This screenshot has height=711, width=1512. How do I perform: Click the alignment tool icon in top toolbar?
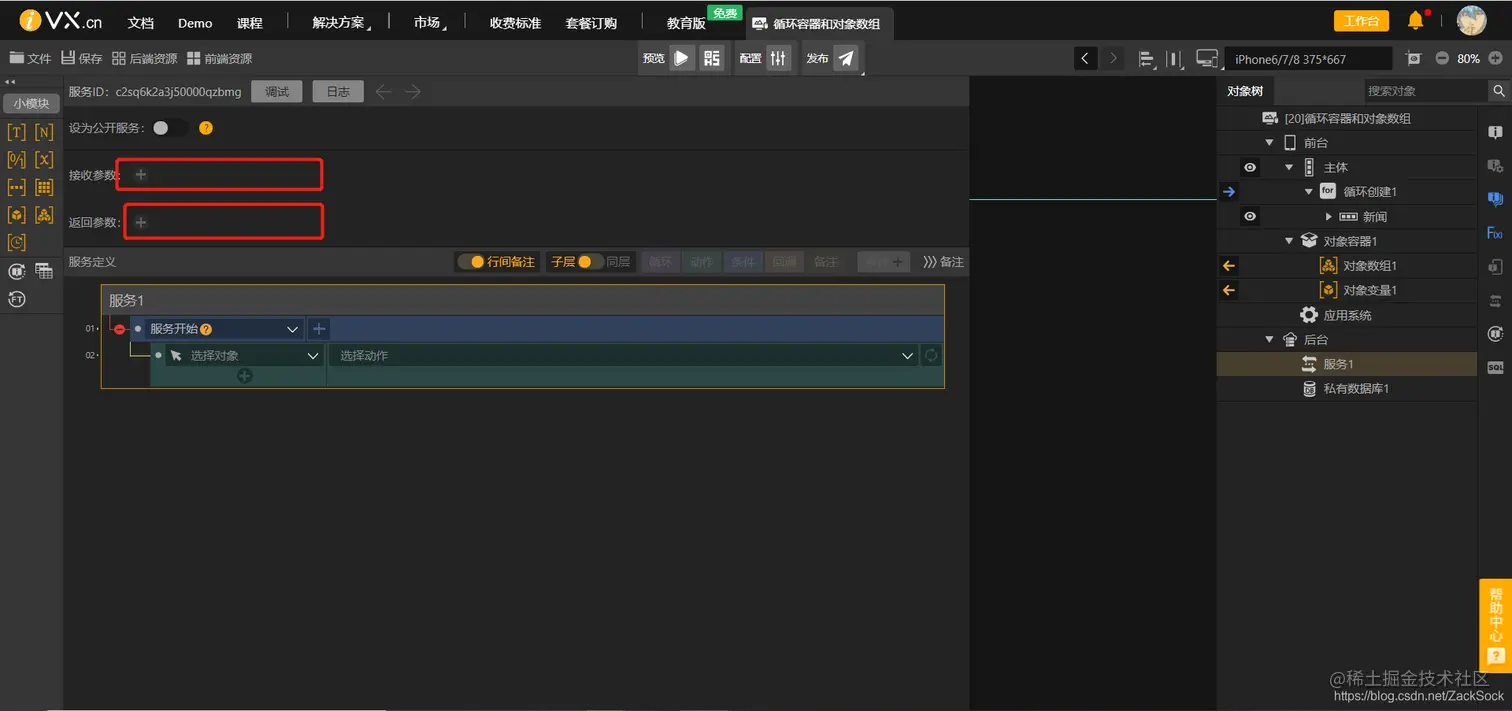pos(1146,58)
